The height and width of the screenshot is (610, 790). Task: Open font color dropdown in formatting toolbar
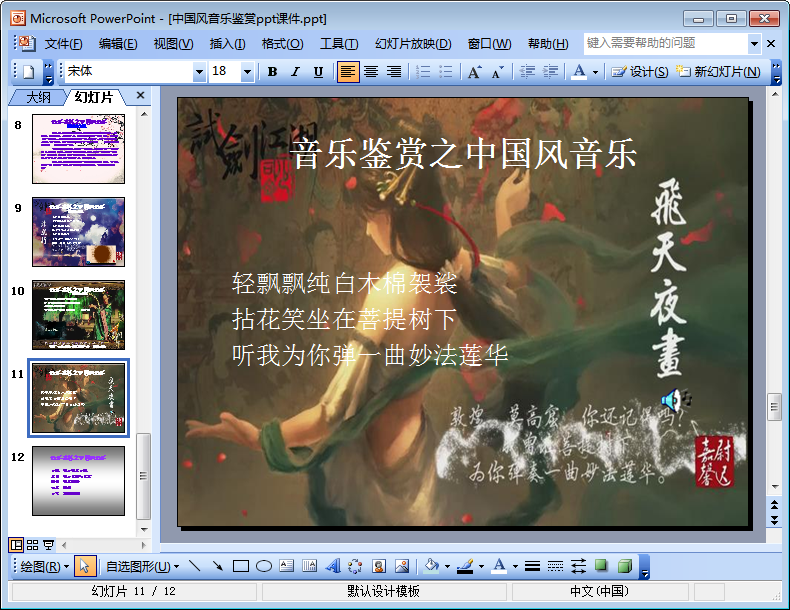(596, 72)
